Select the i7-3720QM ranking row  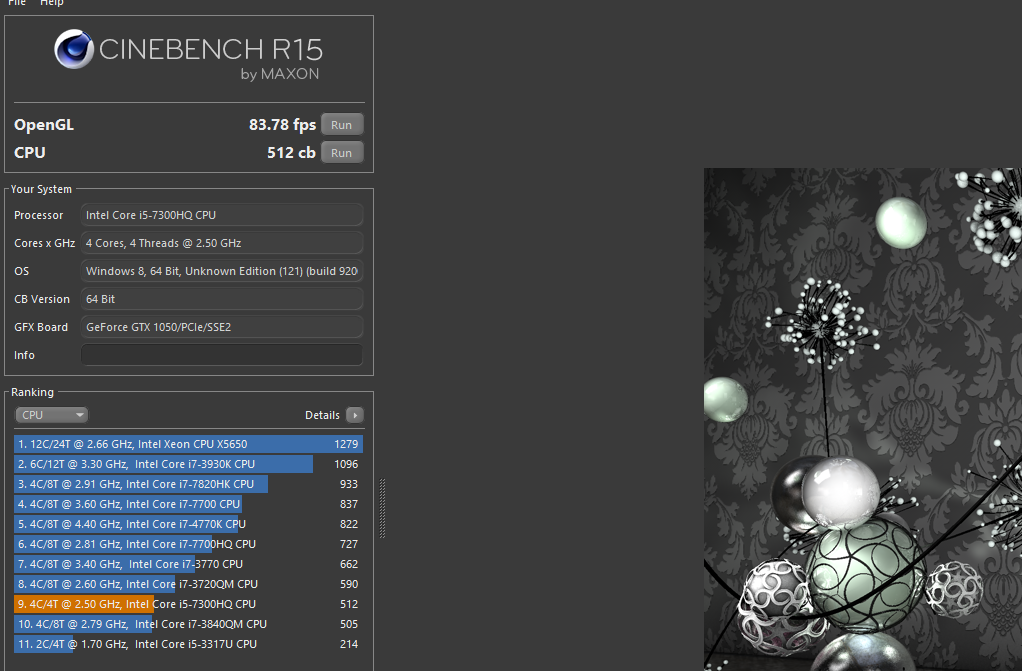[188, 584]
